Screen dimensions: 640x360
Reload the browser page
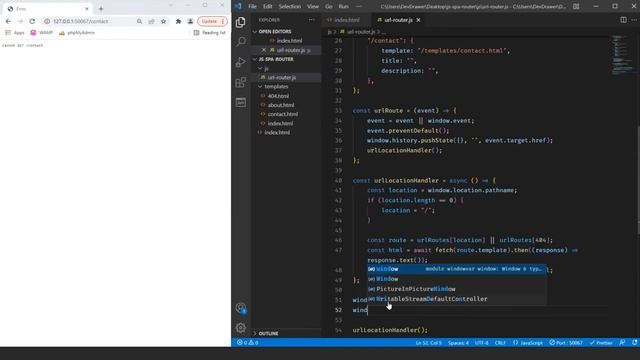pos(32,21)
